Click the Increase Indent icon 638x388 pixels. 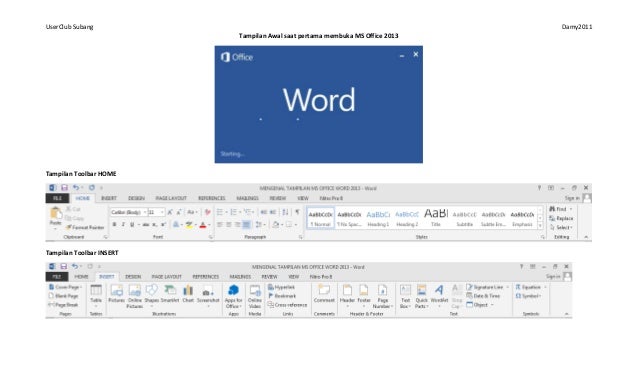273,212
